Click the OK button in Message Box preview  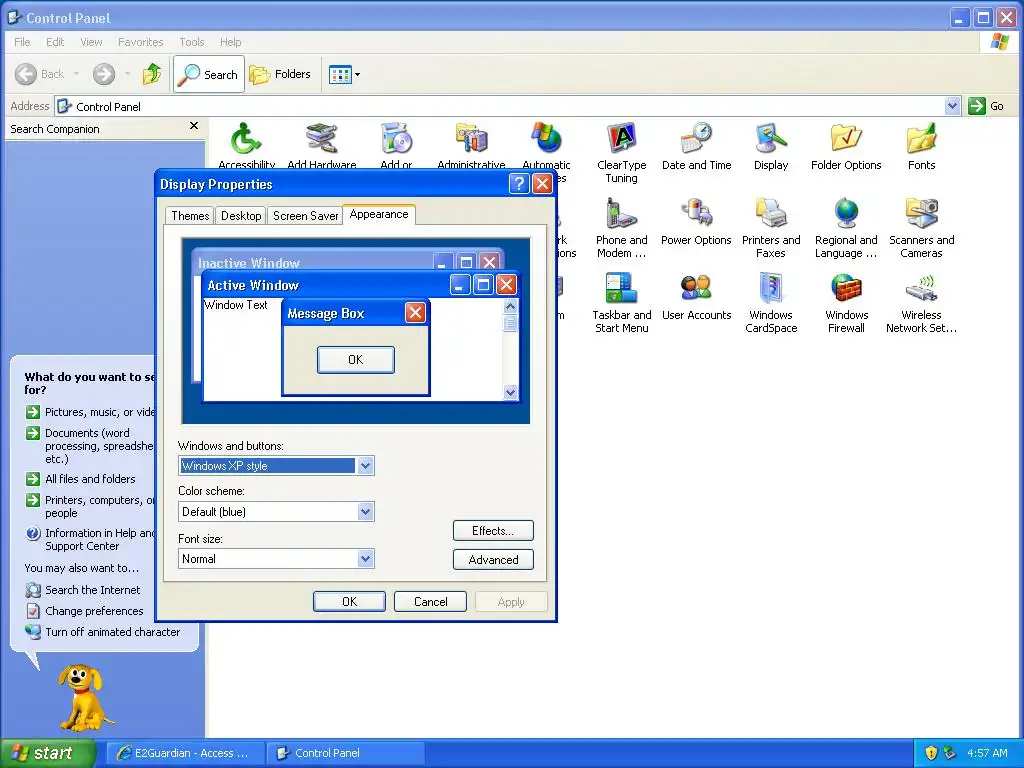point(355,360)
